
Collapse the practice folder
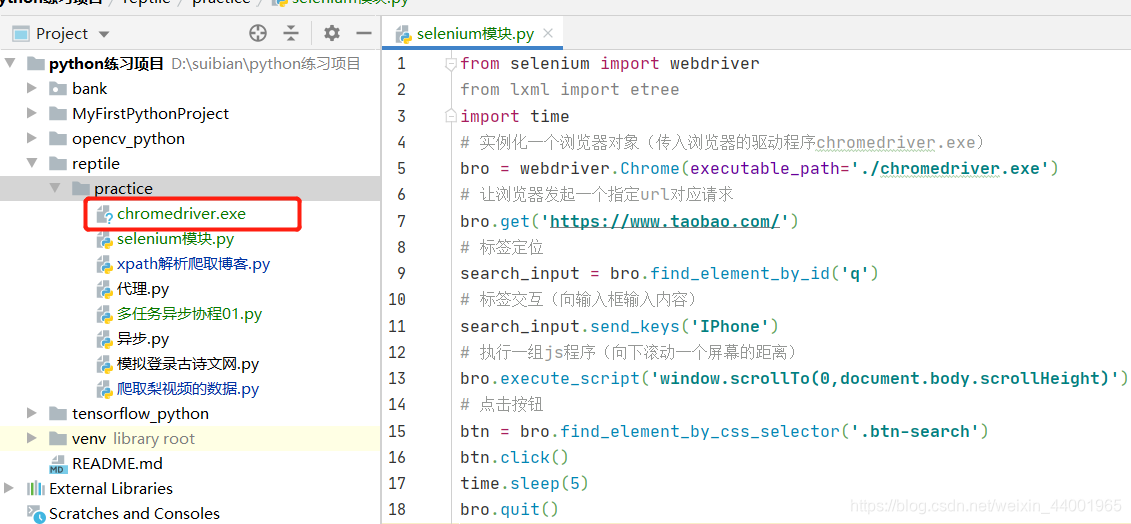(x=55, y=188)
